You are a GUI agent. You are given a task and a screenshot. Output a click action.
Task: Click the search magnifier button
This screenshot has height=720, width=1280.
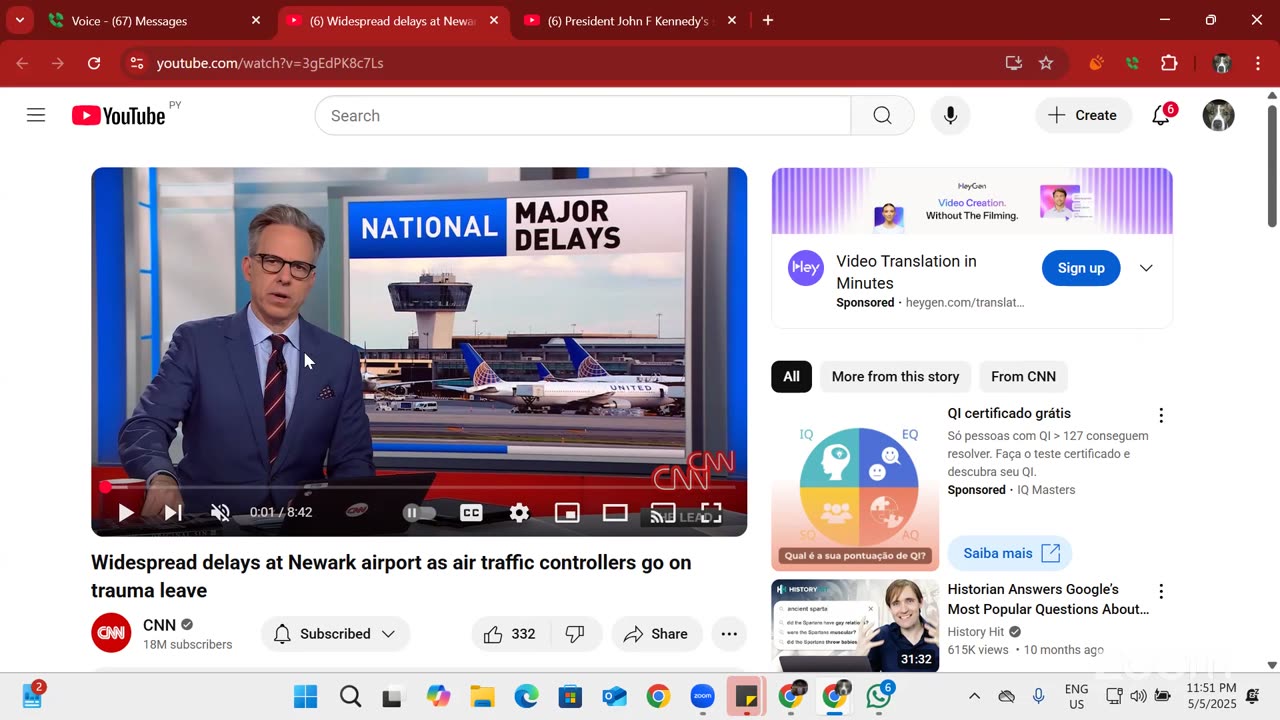[882, 116]
